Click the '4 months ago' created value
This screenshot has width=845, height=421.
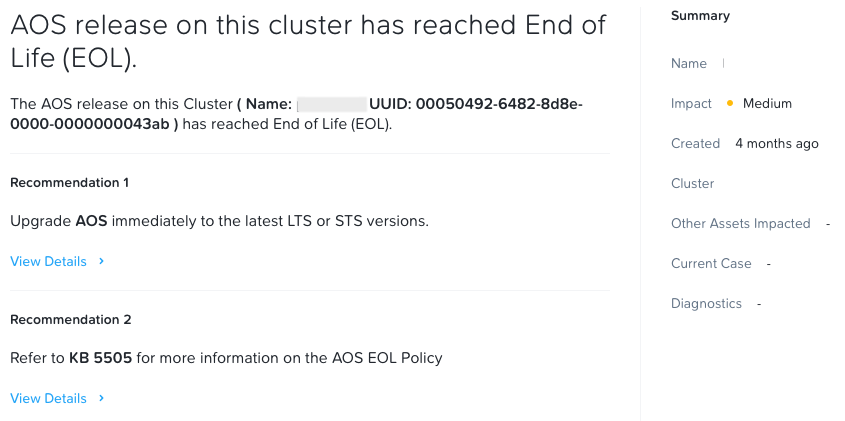tap(777, 143)
